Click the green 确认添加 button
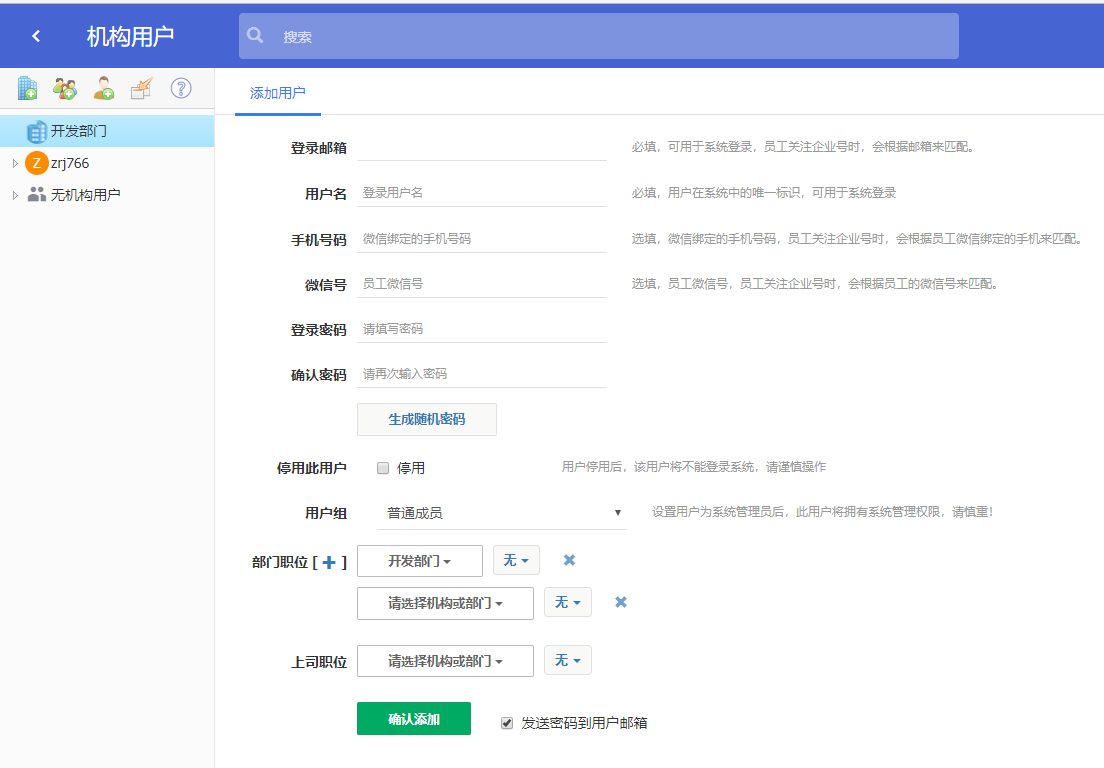Screen dimensions: 1104x768 point(413,719)
